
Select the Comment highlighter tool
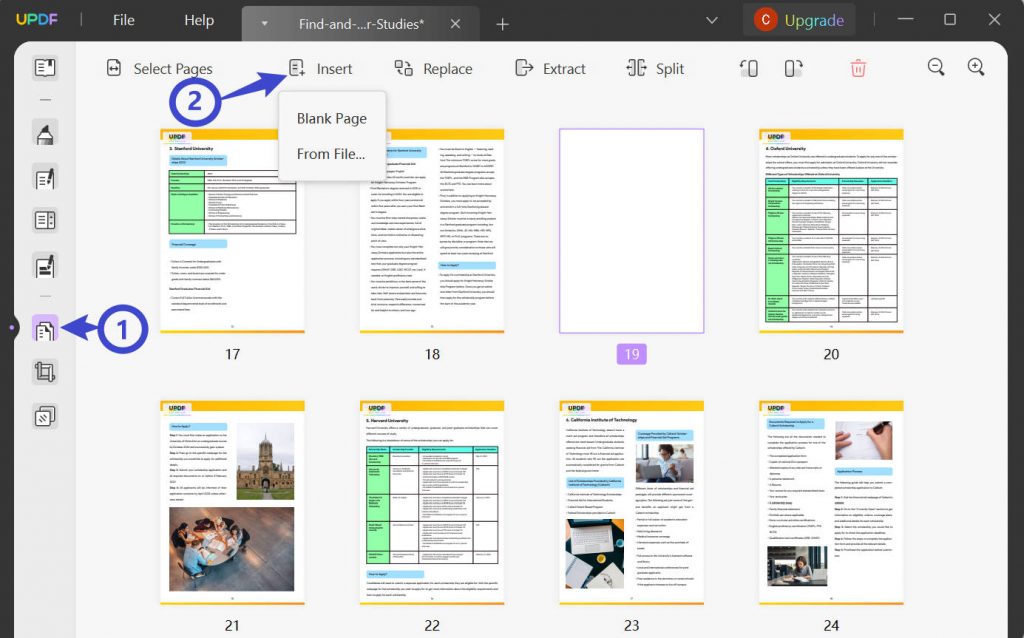click(x=43, y=131)
